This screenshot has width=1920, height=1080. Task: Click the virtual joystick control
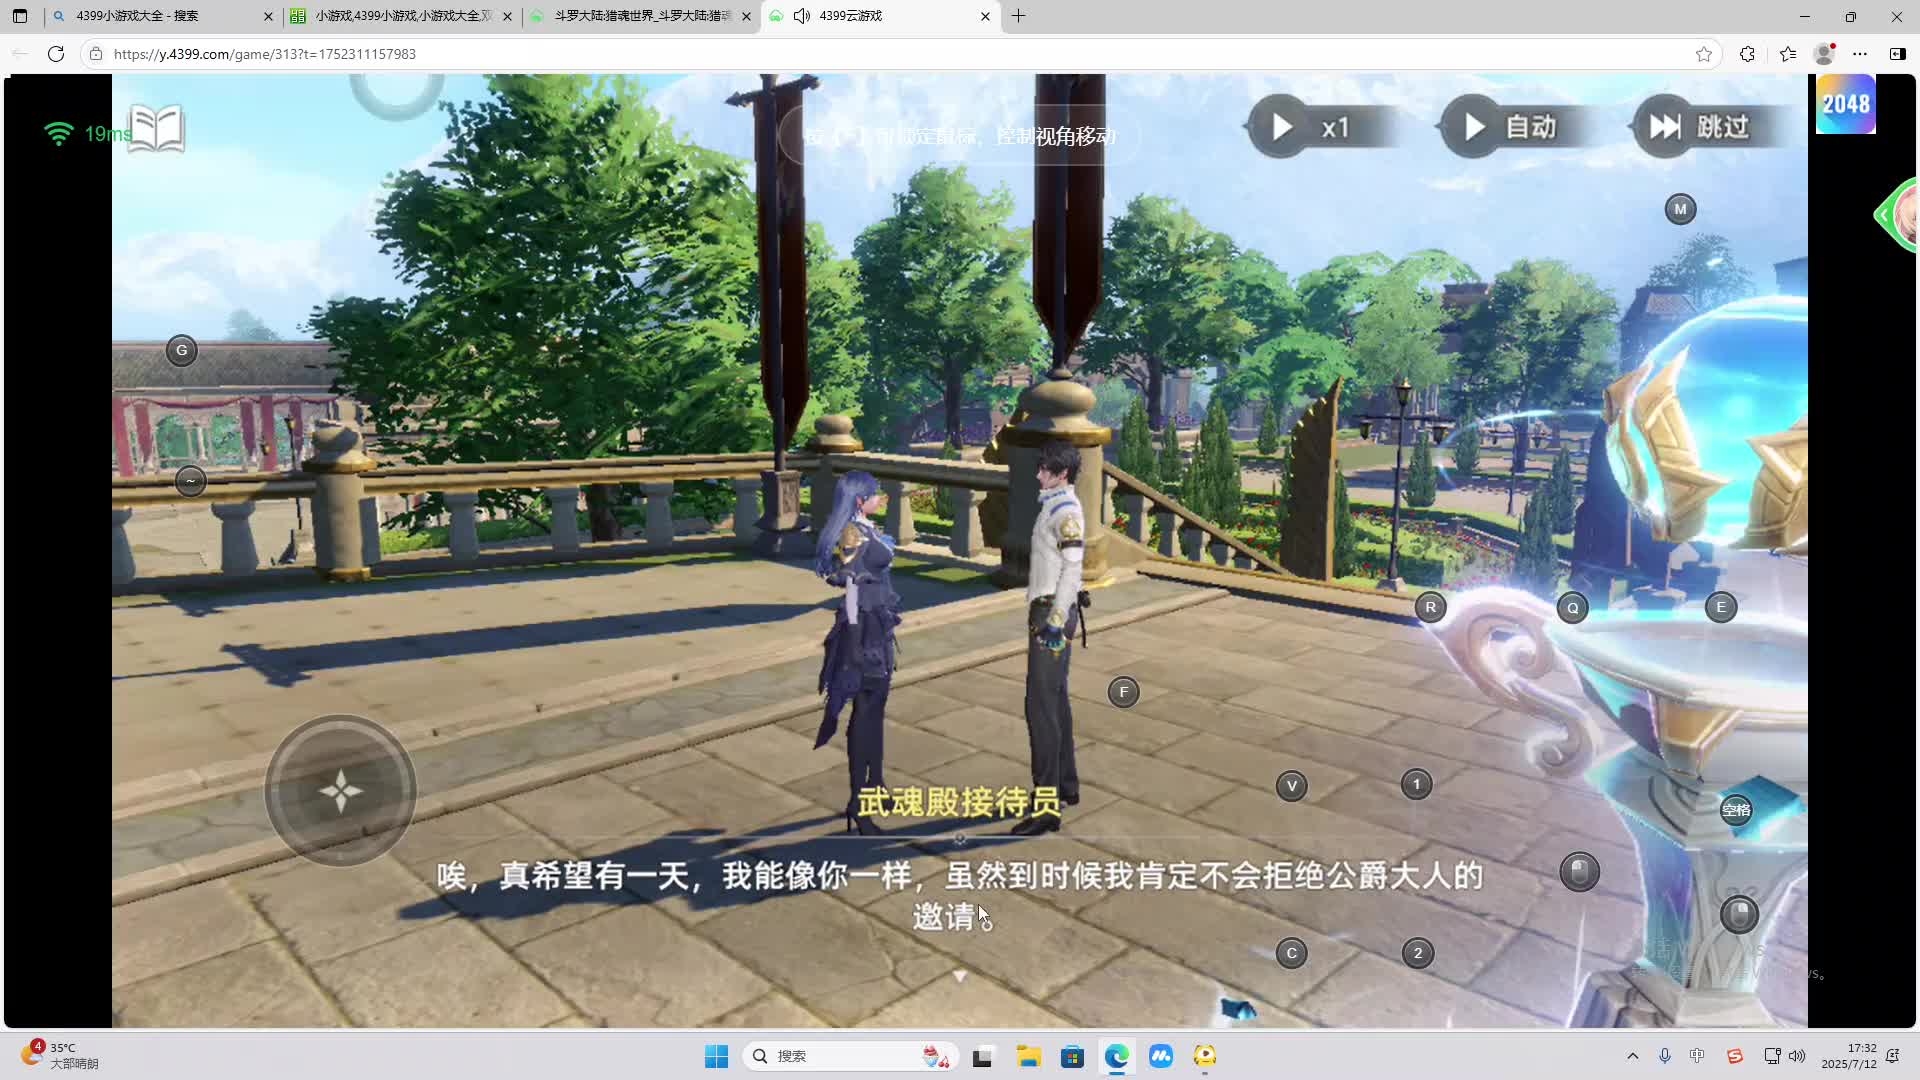click(340, 791)
